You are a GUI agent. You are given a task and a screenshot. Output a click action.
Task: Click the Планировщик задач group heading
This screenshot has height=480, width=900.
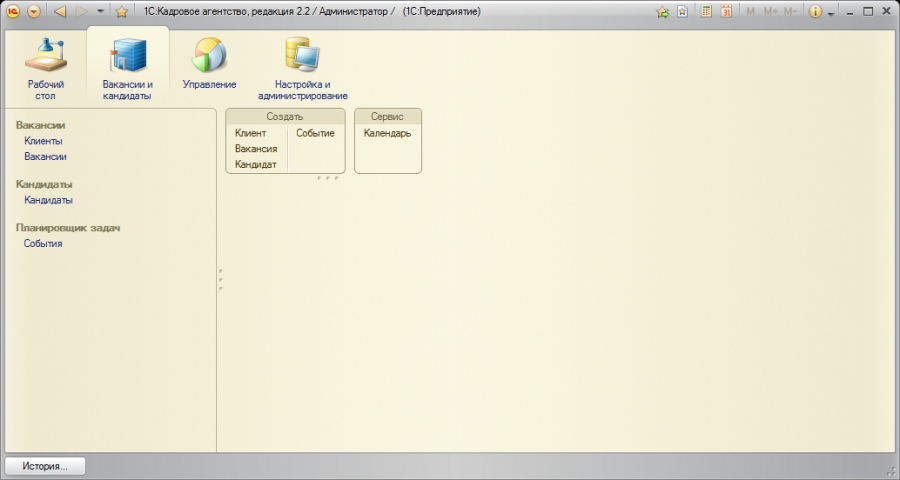68,228
